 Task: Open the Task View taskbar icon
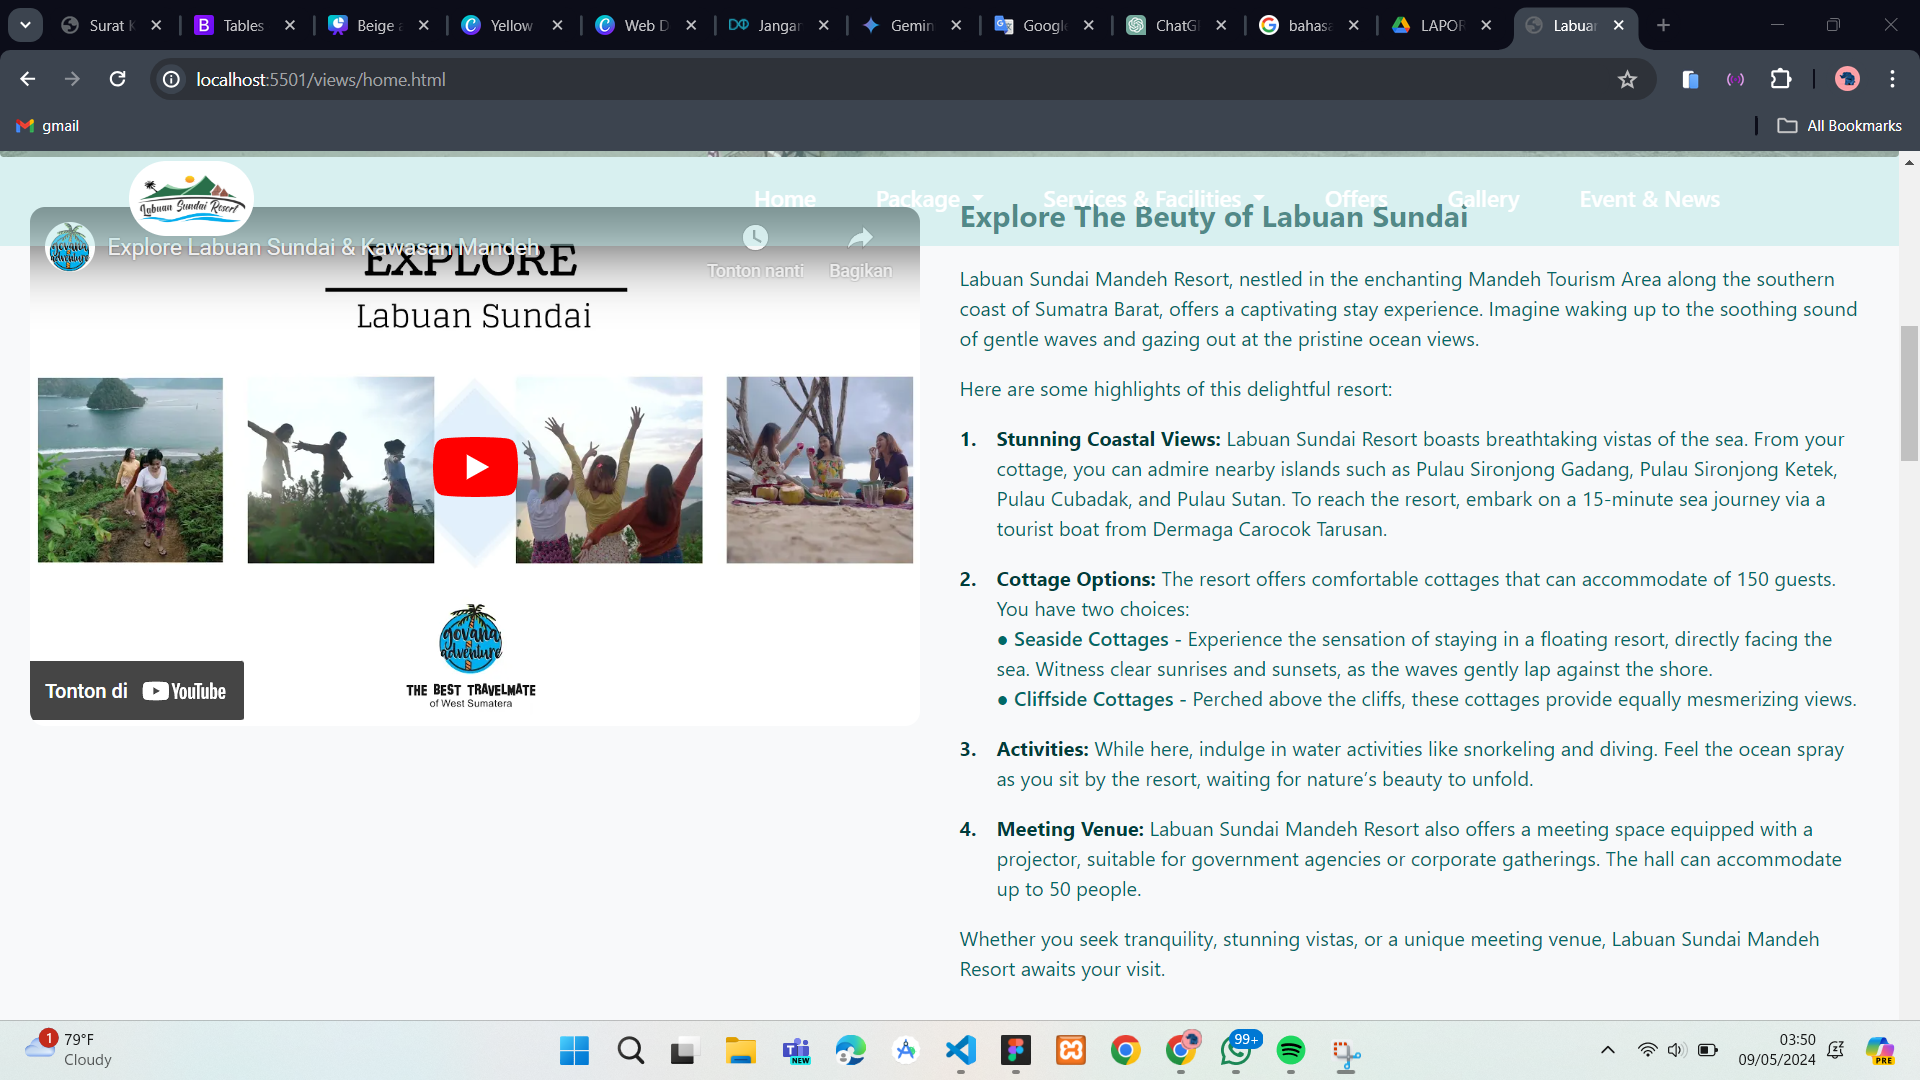click(x=684, y=1051)
